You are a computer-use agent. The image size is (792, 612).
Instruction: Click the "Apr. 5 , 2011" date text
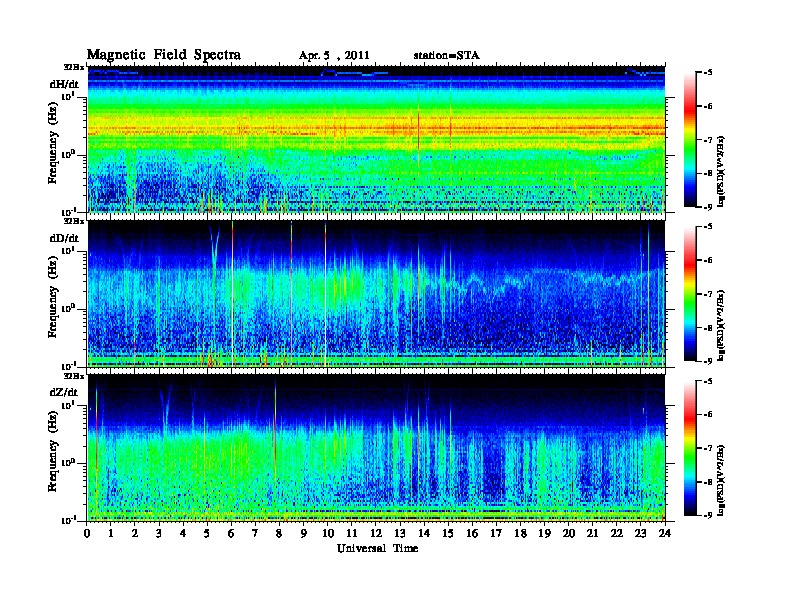(x=334, y=56)
